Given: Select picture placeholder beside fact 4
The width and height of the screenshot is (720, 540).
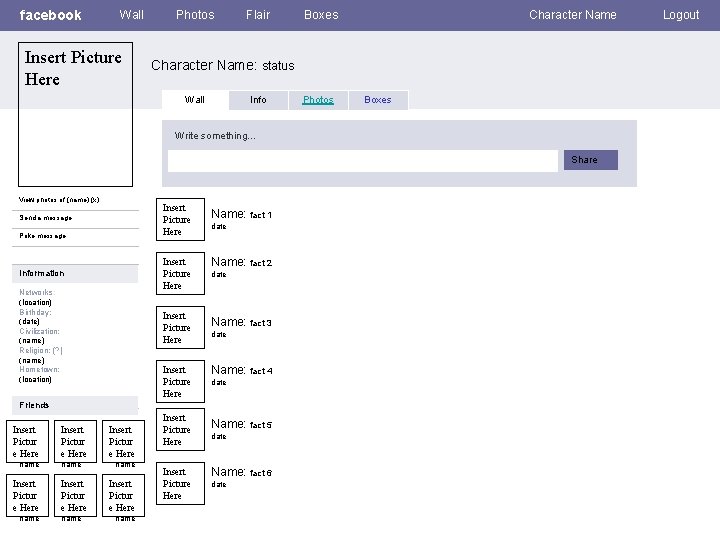Looking at the screenshot, I should click(x=180, y=382).
